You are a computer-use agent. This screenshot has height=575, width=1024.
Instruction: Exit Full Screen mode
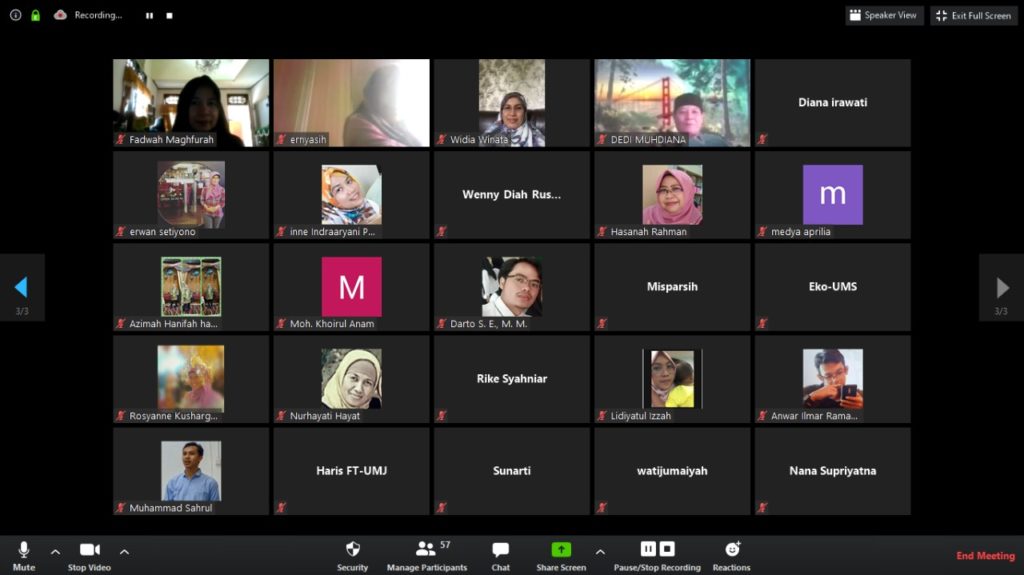coord(973,16)
